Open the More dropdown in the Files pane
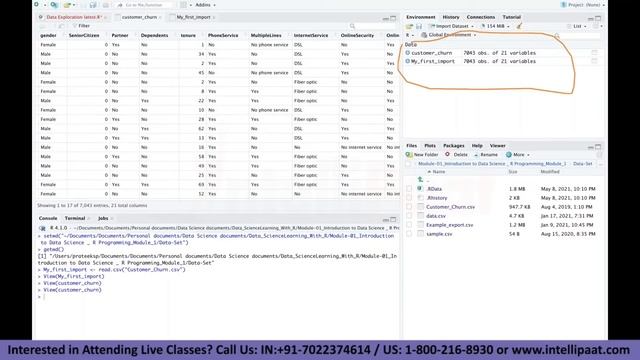 pos(518,155)
